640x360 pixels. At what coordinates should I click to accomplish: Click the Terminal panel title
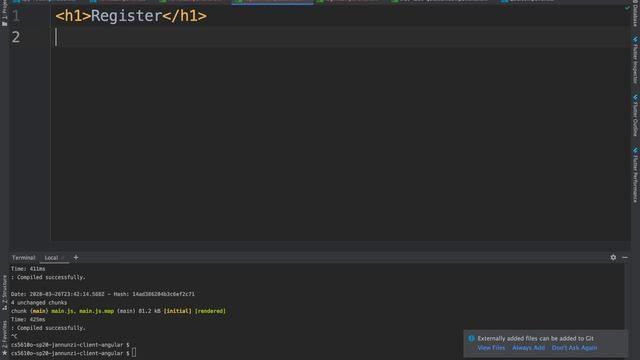pos(23,258)
